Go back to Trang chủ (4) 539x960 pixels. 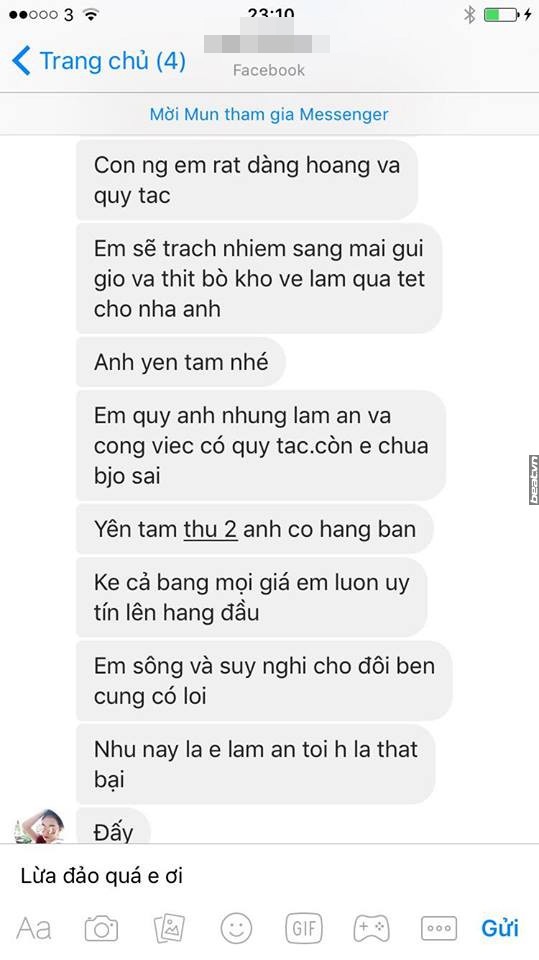[x=99, y=61]
